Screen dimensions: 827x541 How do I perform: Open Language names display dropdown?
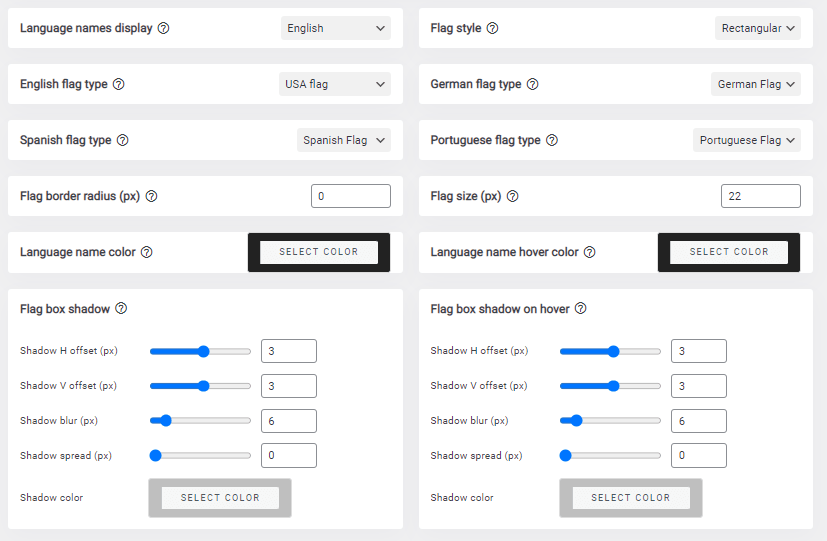[x=335, y=28]
